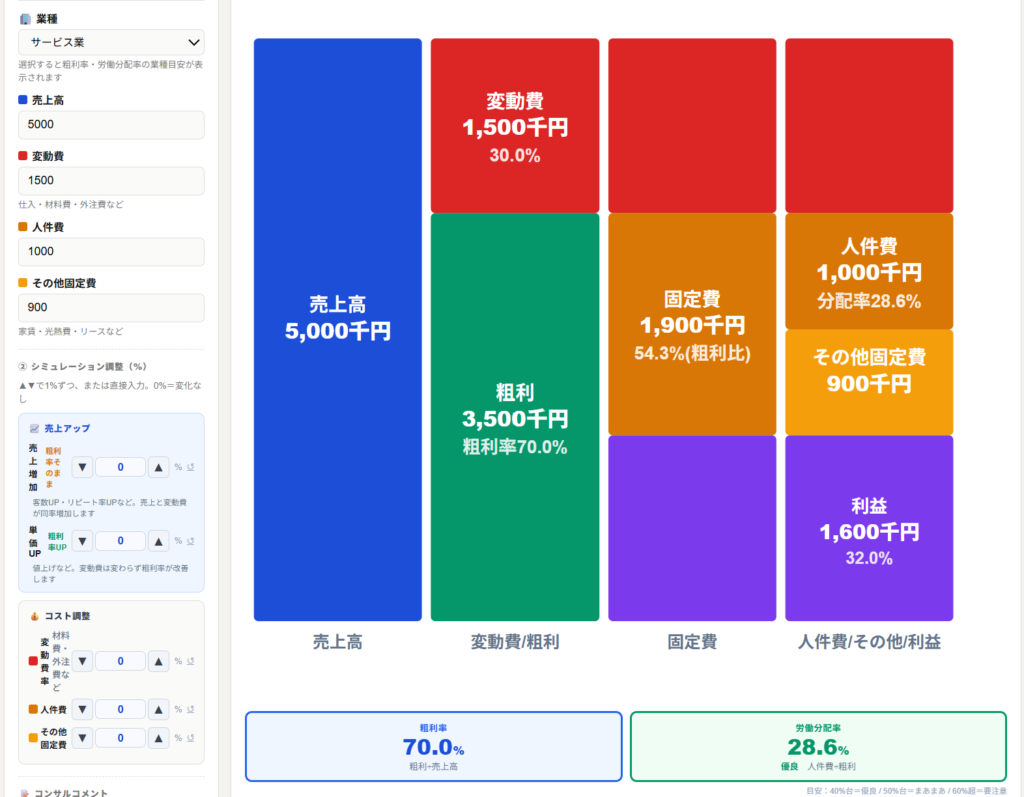Open the 業種 dropdown showing サービス業
This screenshot has width=1024, height=797.
click(111, 42)
